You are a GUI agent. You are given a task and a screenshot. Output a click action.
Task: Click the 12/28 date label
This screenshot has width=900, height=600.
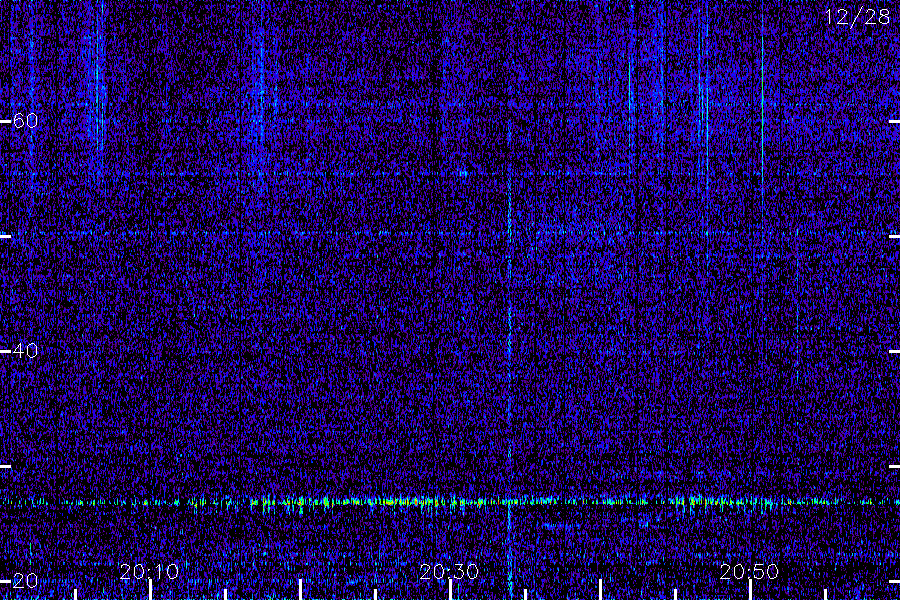[x=857, y=17]
